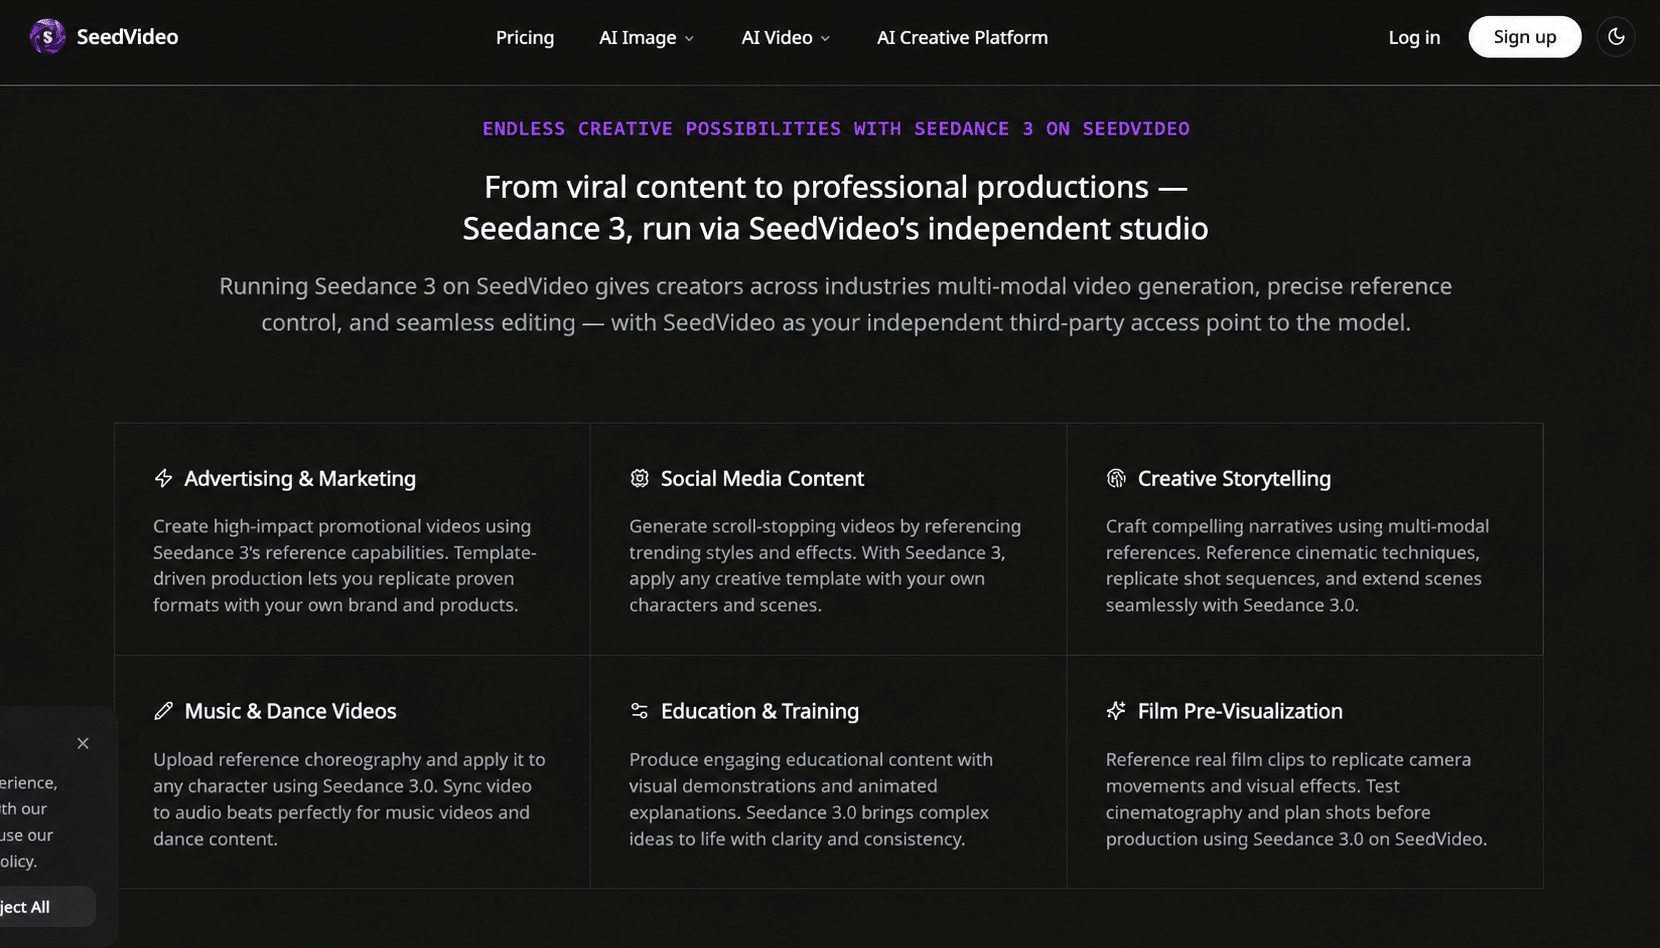The width and height of the screenshot is (1660, 948).
Task: Click the Creative Storytelling fingerprint icon
Action: 1116,479
